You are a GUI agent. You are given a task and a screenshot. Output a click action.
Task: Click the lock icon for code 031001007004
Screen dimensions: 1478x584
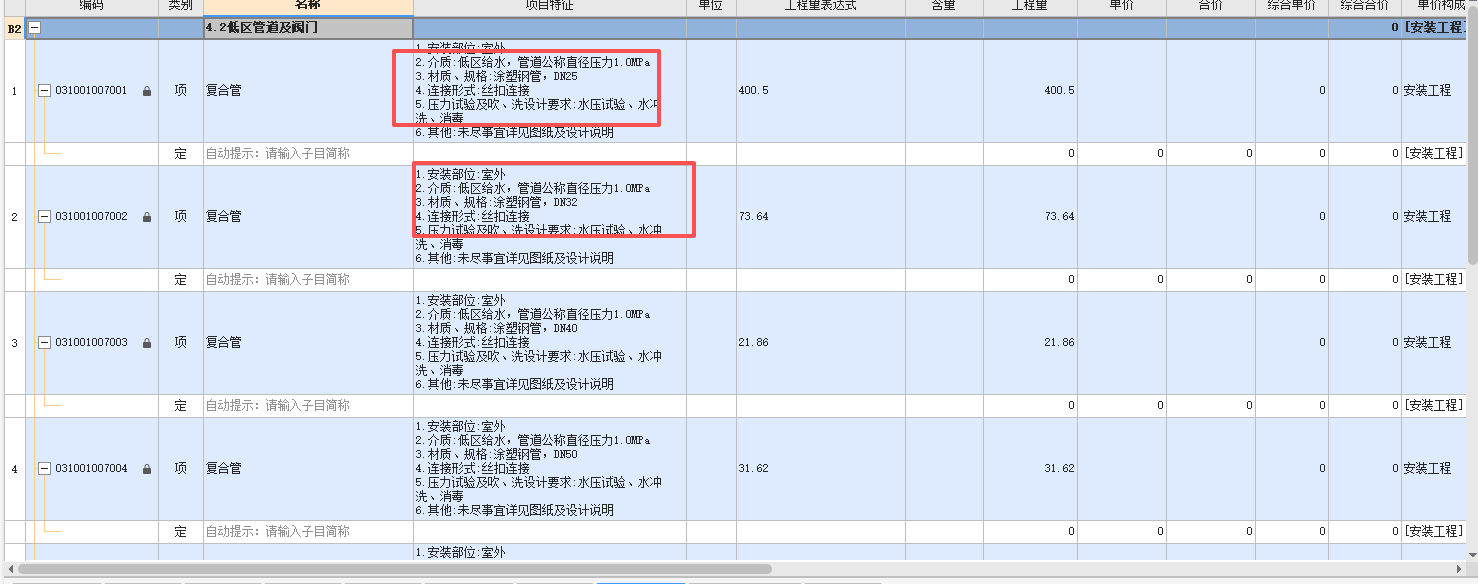pyautogui.click(x=146, y=468)
